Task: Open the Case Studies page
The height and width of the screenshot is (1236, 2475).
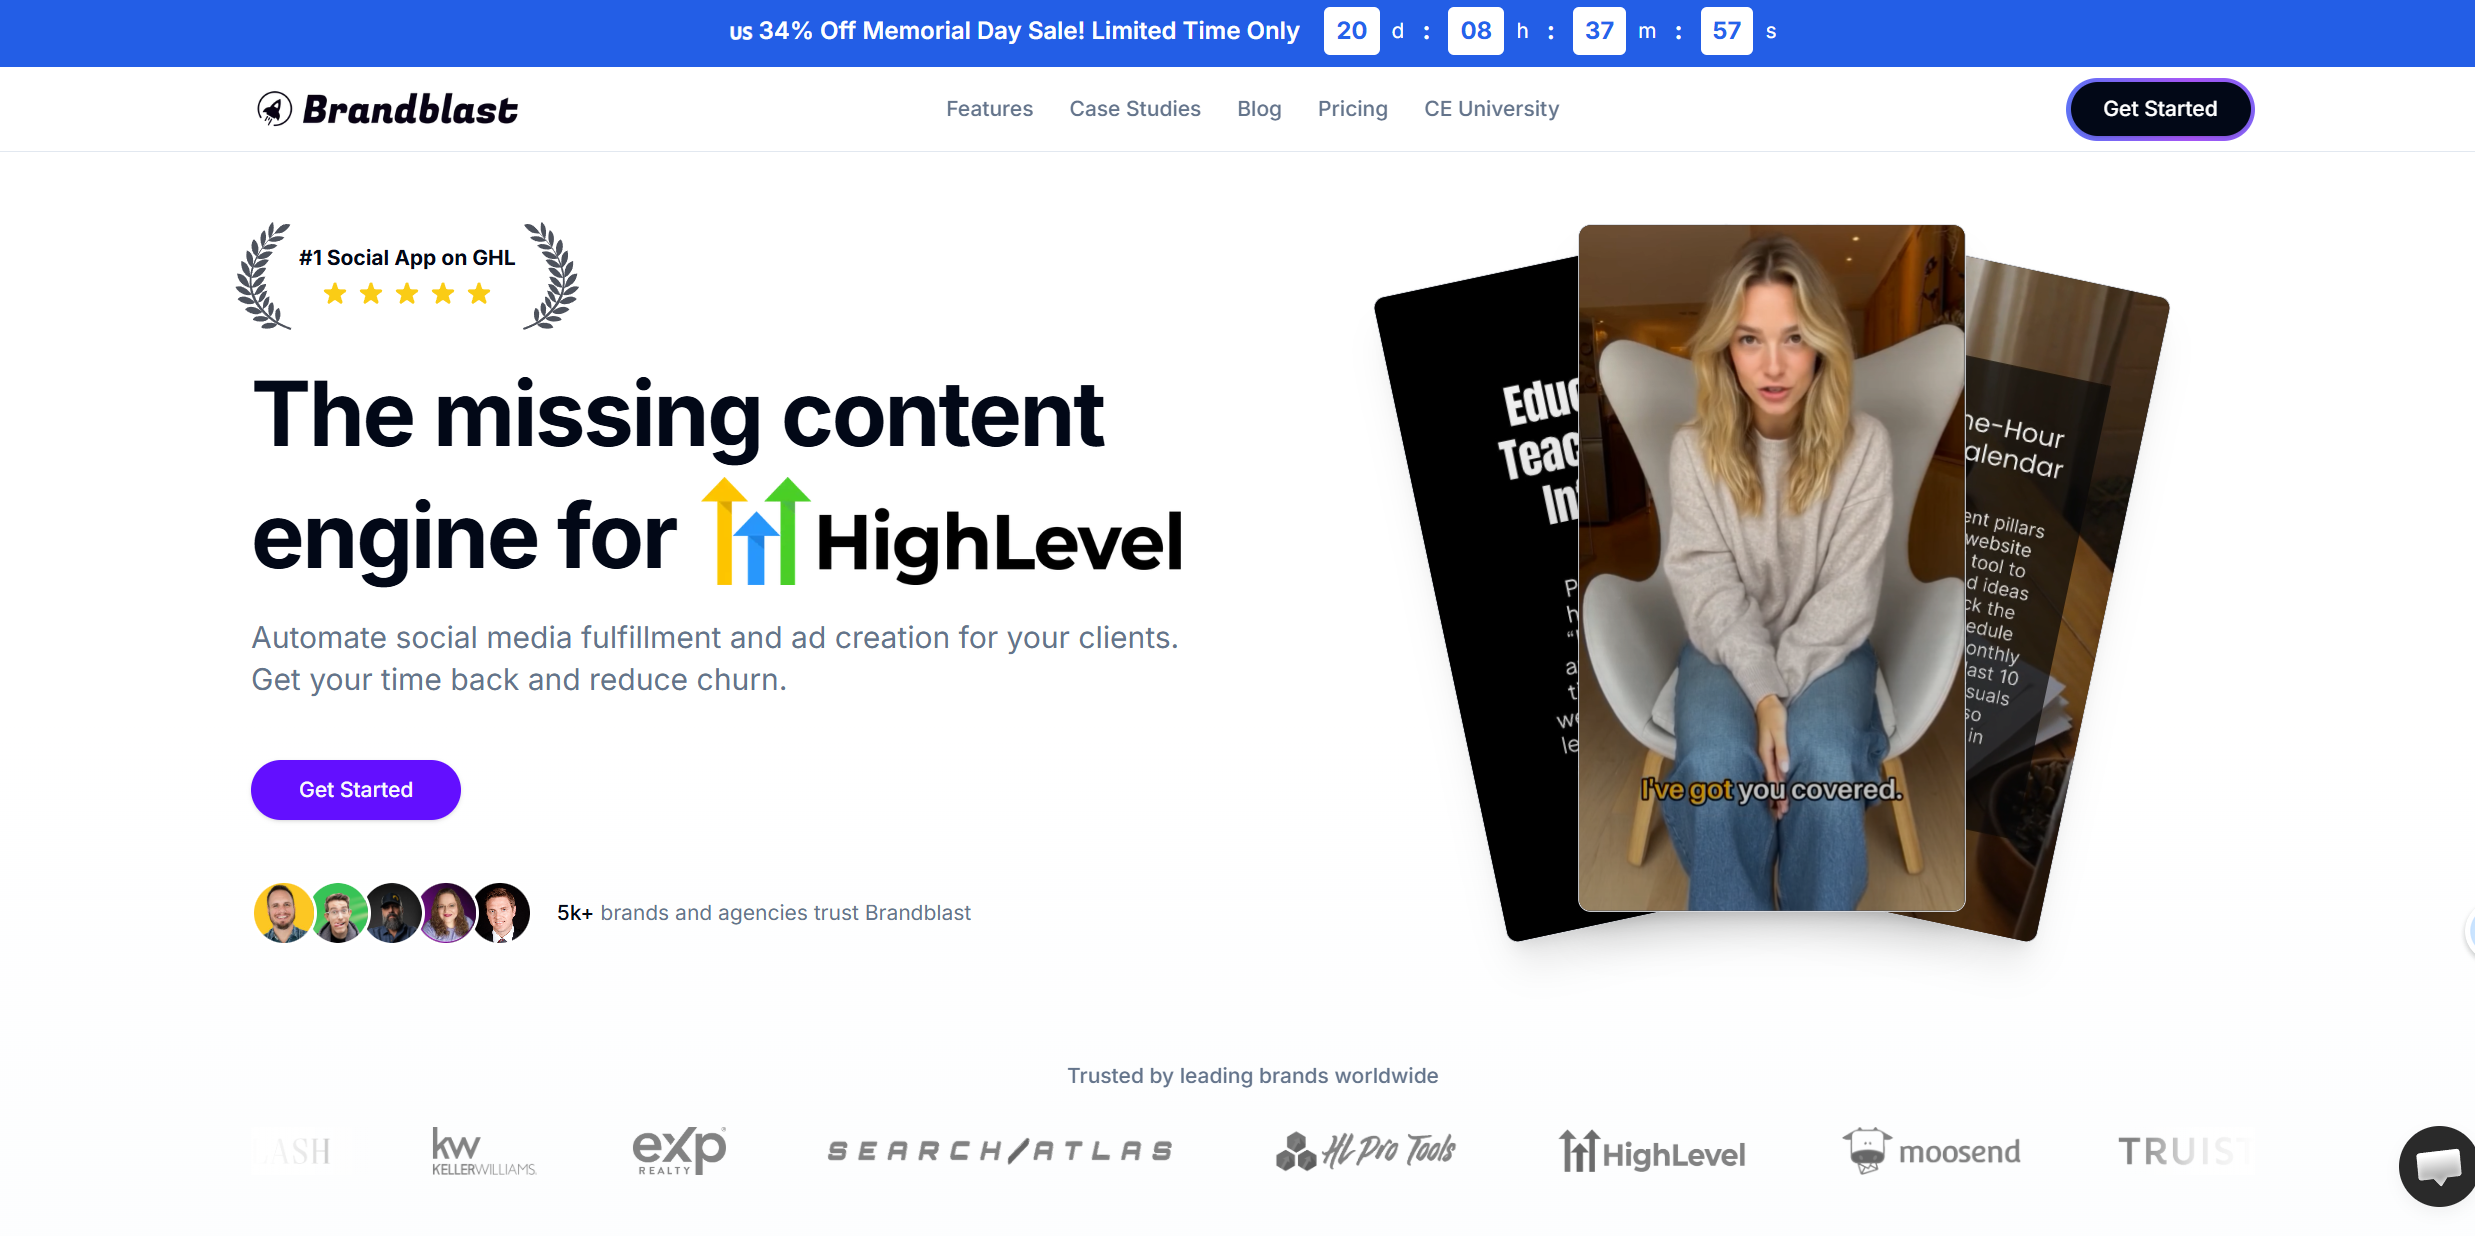Action: pyautogui.click(x=1135, y=109)
